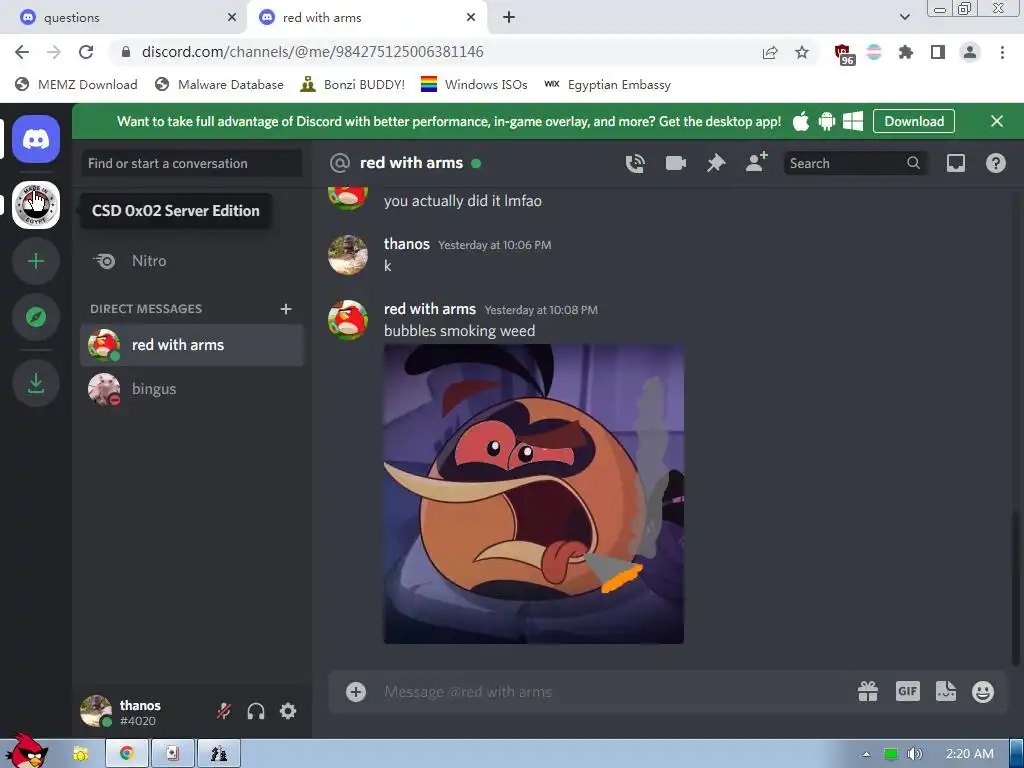Create a new DM plus icon
Image resolution: width=1024 pixels, height=768 pixels.
285,309
